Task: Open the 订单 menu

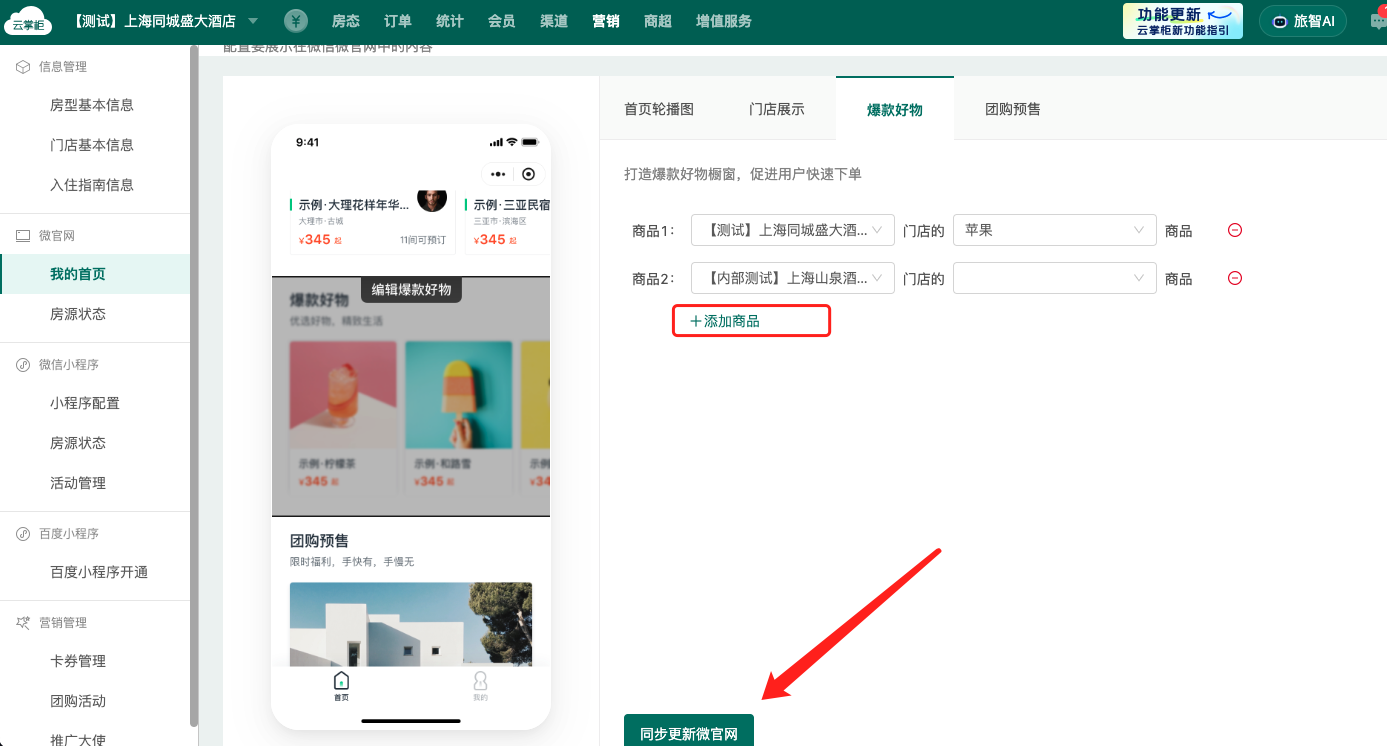Action: coord(398,21)
